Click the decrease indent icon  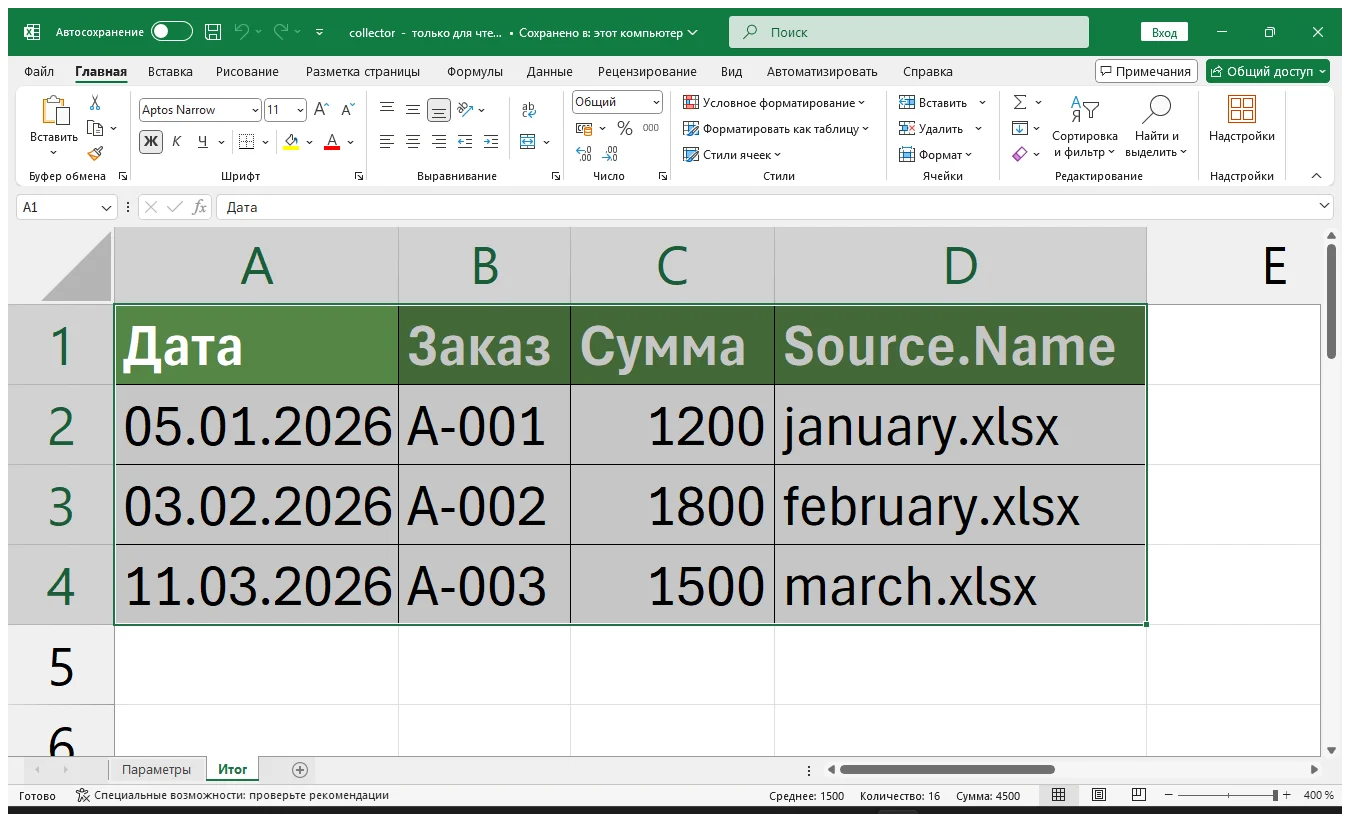pos(464,142)
